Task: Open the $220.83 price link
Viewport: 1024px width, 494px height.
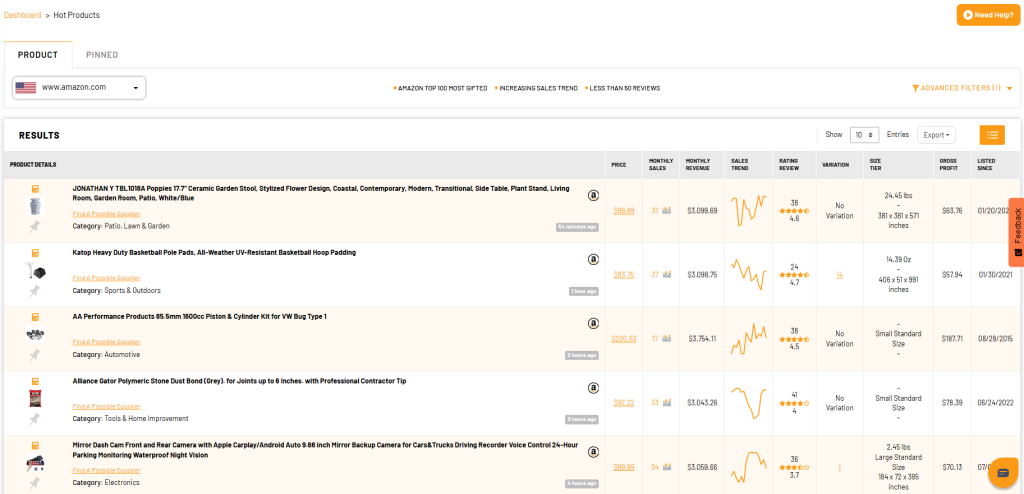Action: coord(624,338)
